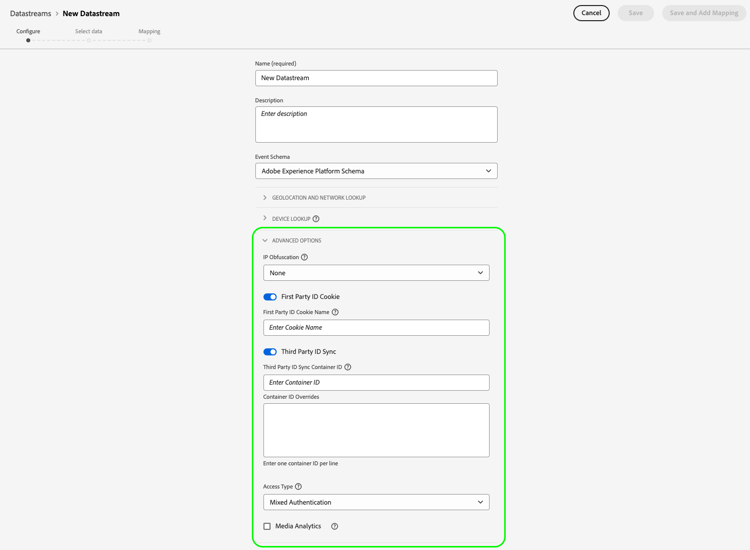Viewport: 750px width, 550px height.
Task: Disable the First Party ID Cookie toggle
Action: coord(270,297)
